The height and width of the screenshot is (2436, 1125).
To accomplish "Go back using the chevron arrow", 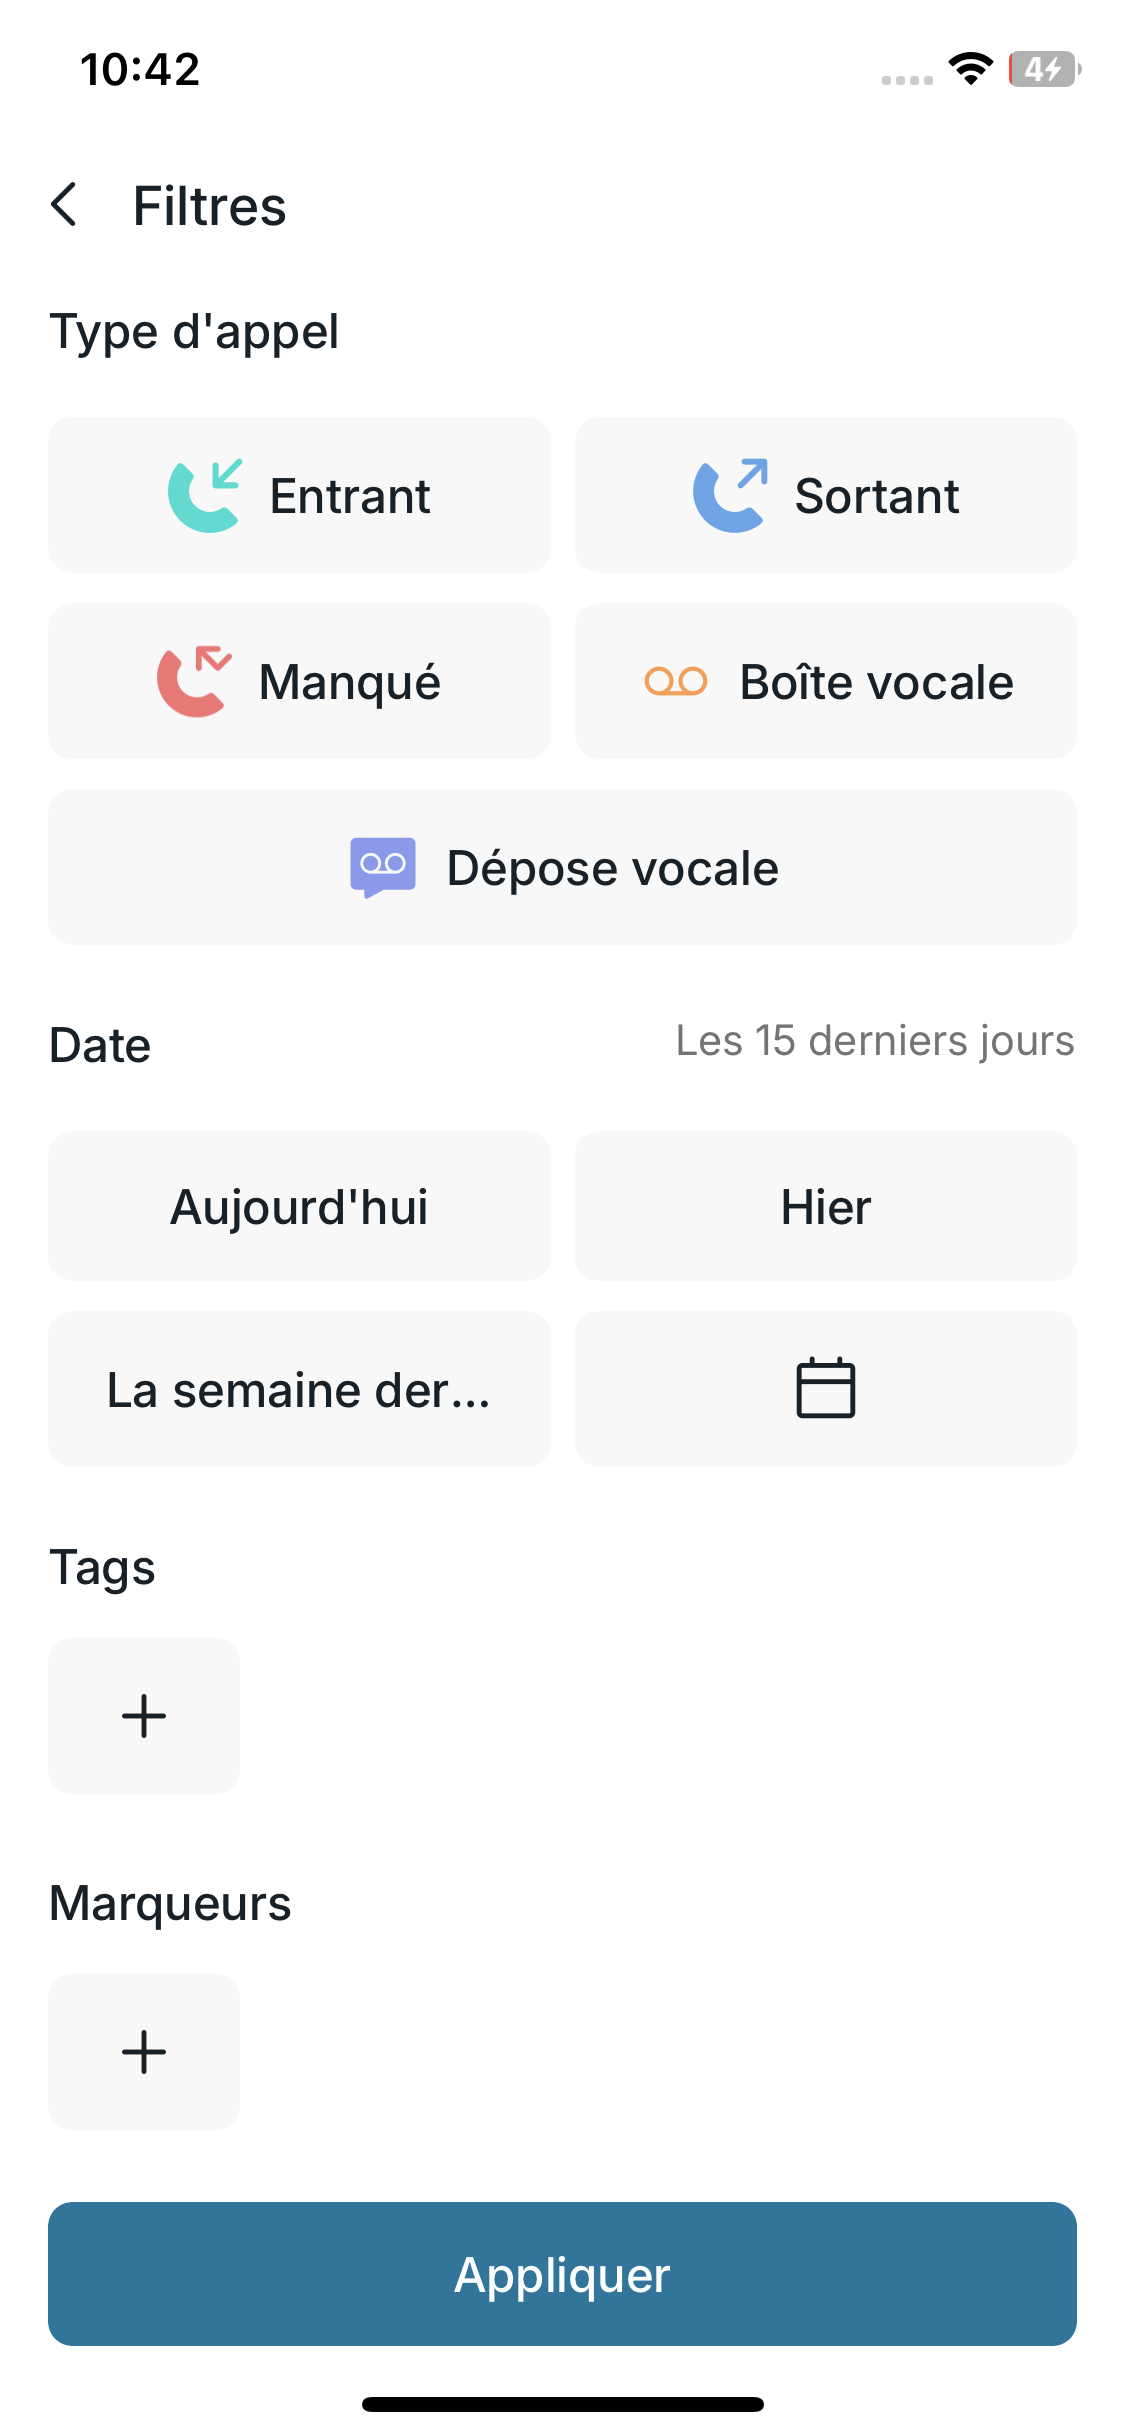I will (x=65, y=205).
